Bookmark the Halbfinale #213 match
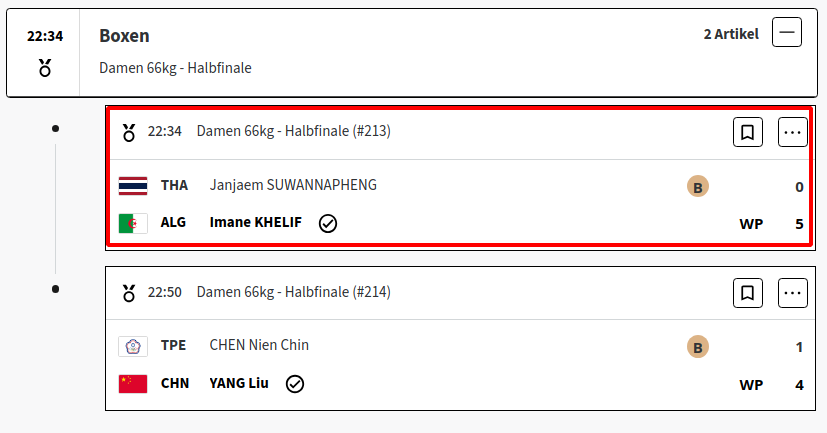This screenshot has height=433, width=827. click(747, 132)
